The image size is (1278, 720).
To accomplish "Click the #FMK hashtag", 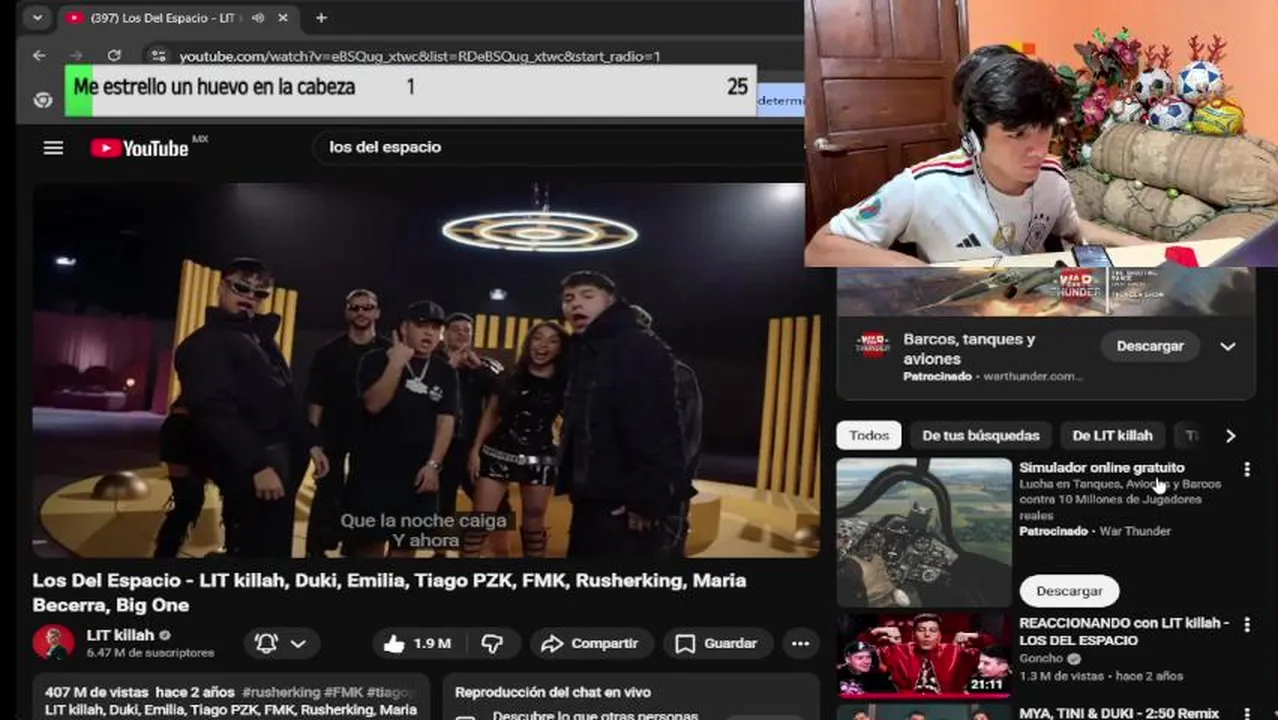I will click(344, 692).
